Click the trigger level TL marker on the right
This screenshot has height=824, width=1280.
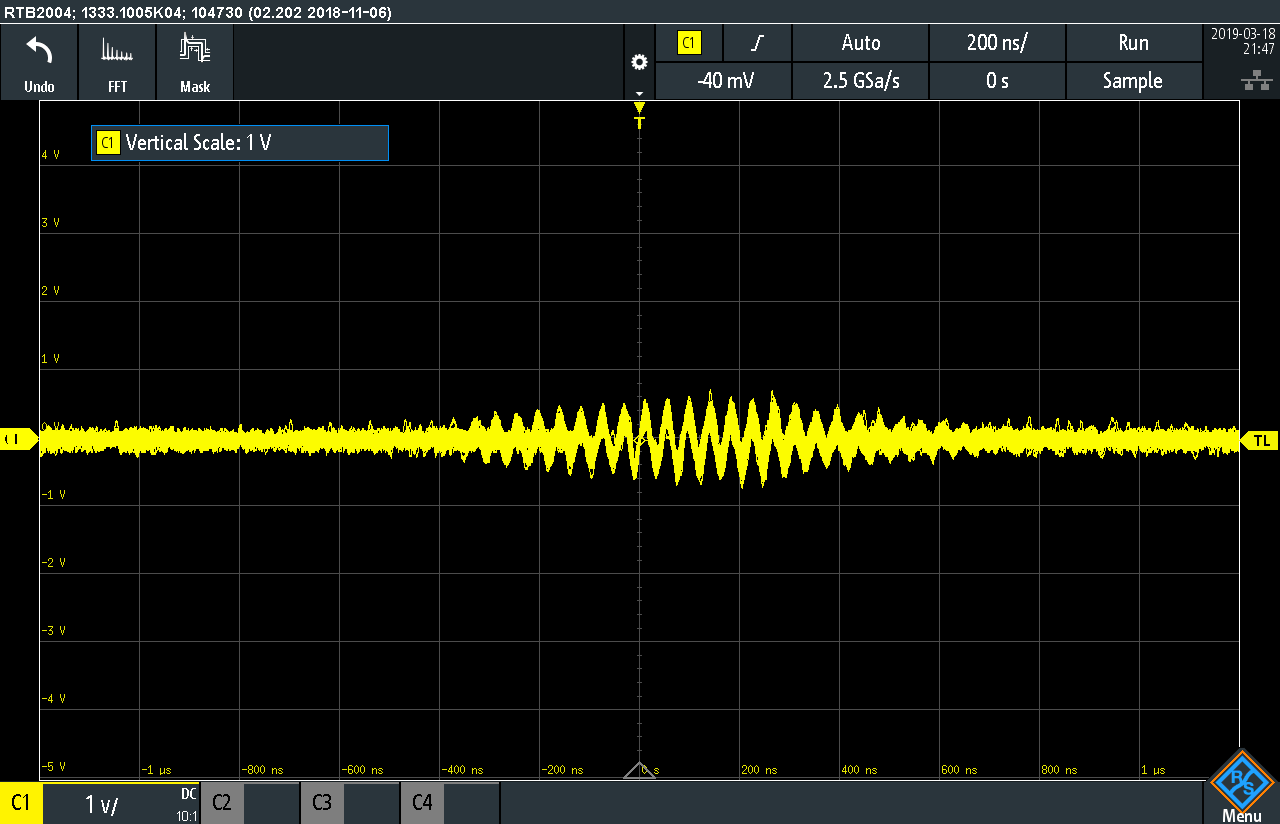[x=1260, y=440]
